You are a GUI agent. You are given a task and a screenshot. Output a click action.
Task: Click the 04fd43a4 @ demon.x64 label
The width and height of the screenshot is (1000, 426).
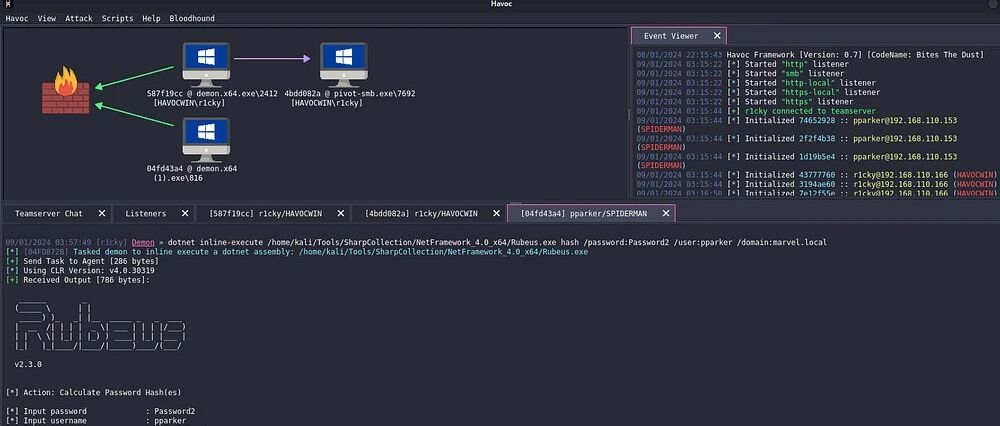click(x=192, y=168)
